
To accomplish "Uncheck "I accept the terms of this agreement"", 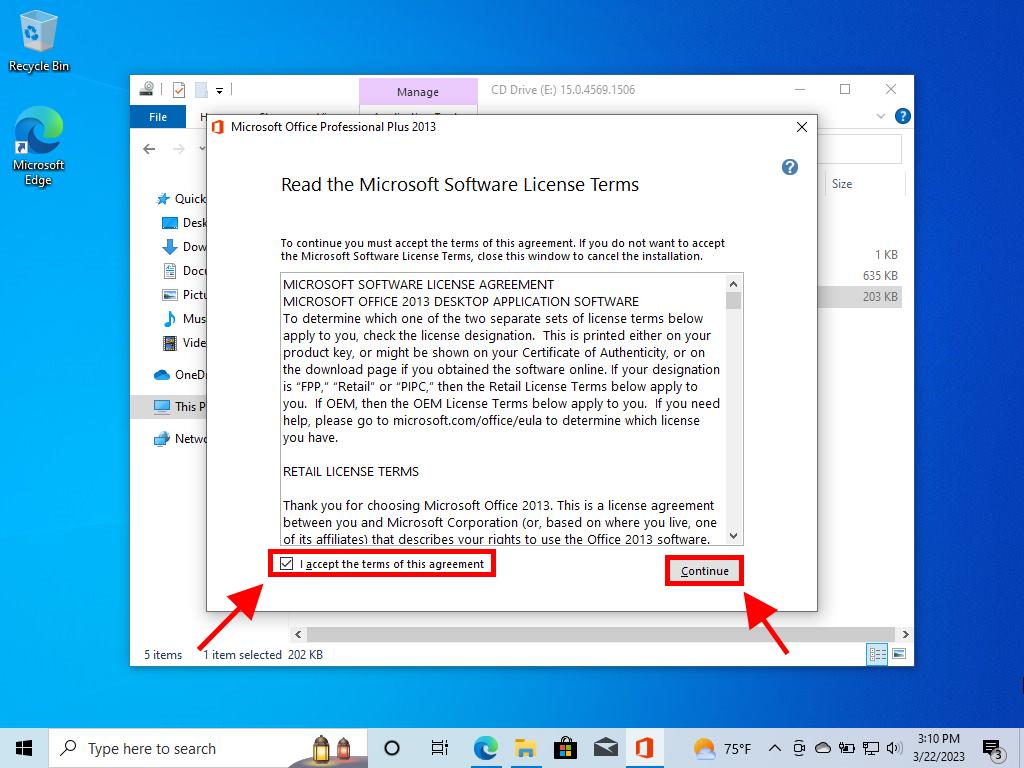I will 287,564.
